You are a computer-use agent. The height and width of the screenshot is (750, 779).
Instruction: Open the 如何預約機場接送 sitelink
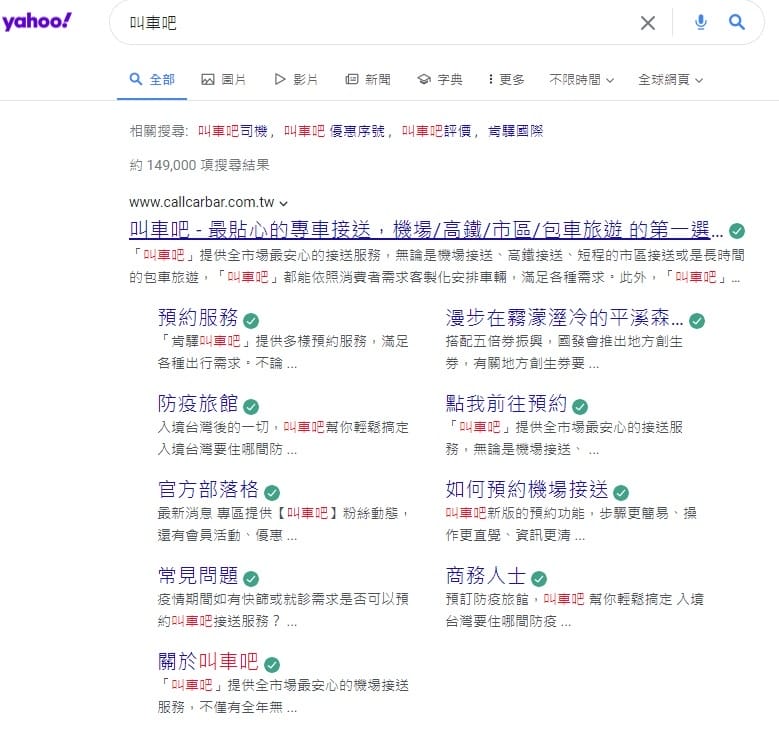(x=527, y=489)
